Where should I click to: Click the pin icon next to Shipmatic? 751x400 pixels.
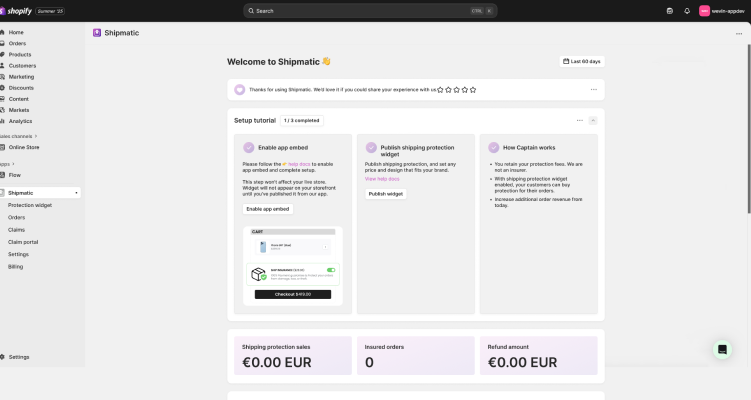pos(76,193)
